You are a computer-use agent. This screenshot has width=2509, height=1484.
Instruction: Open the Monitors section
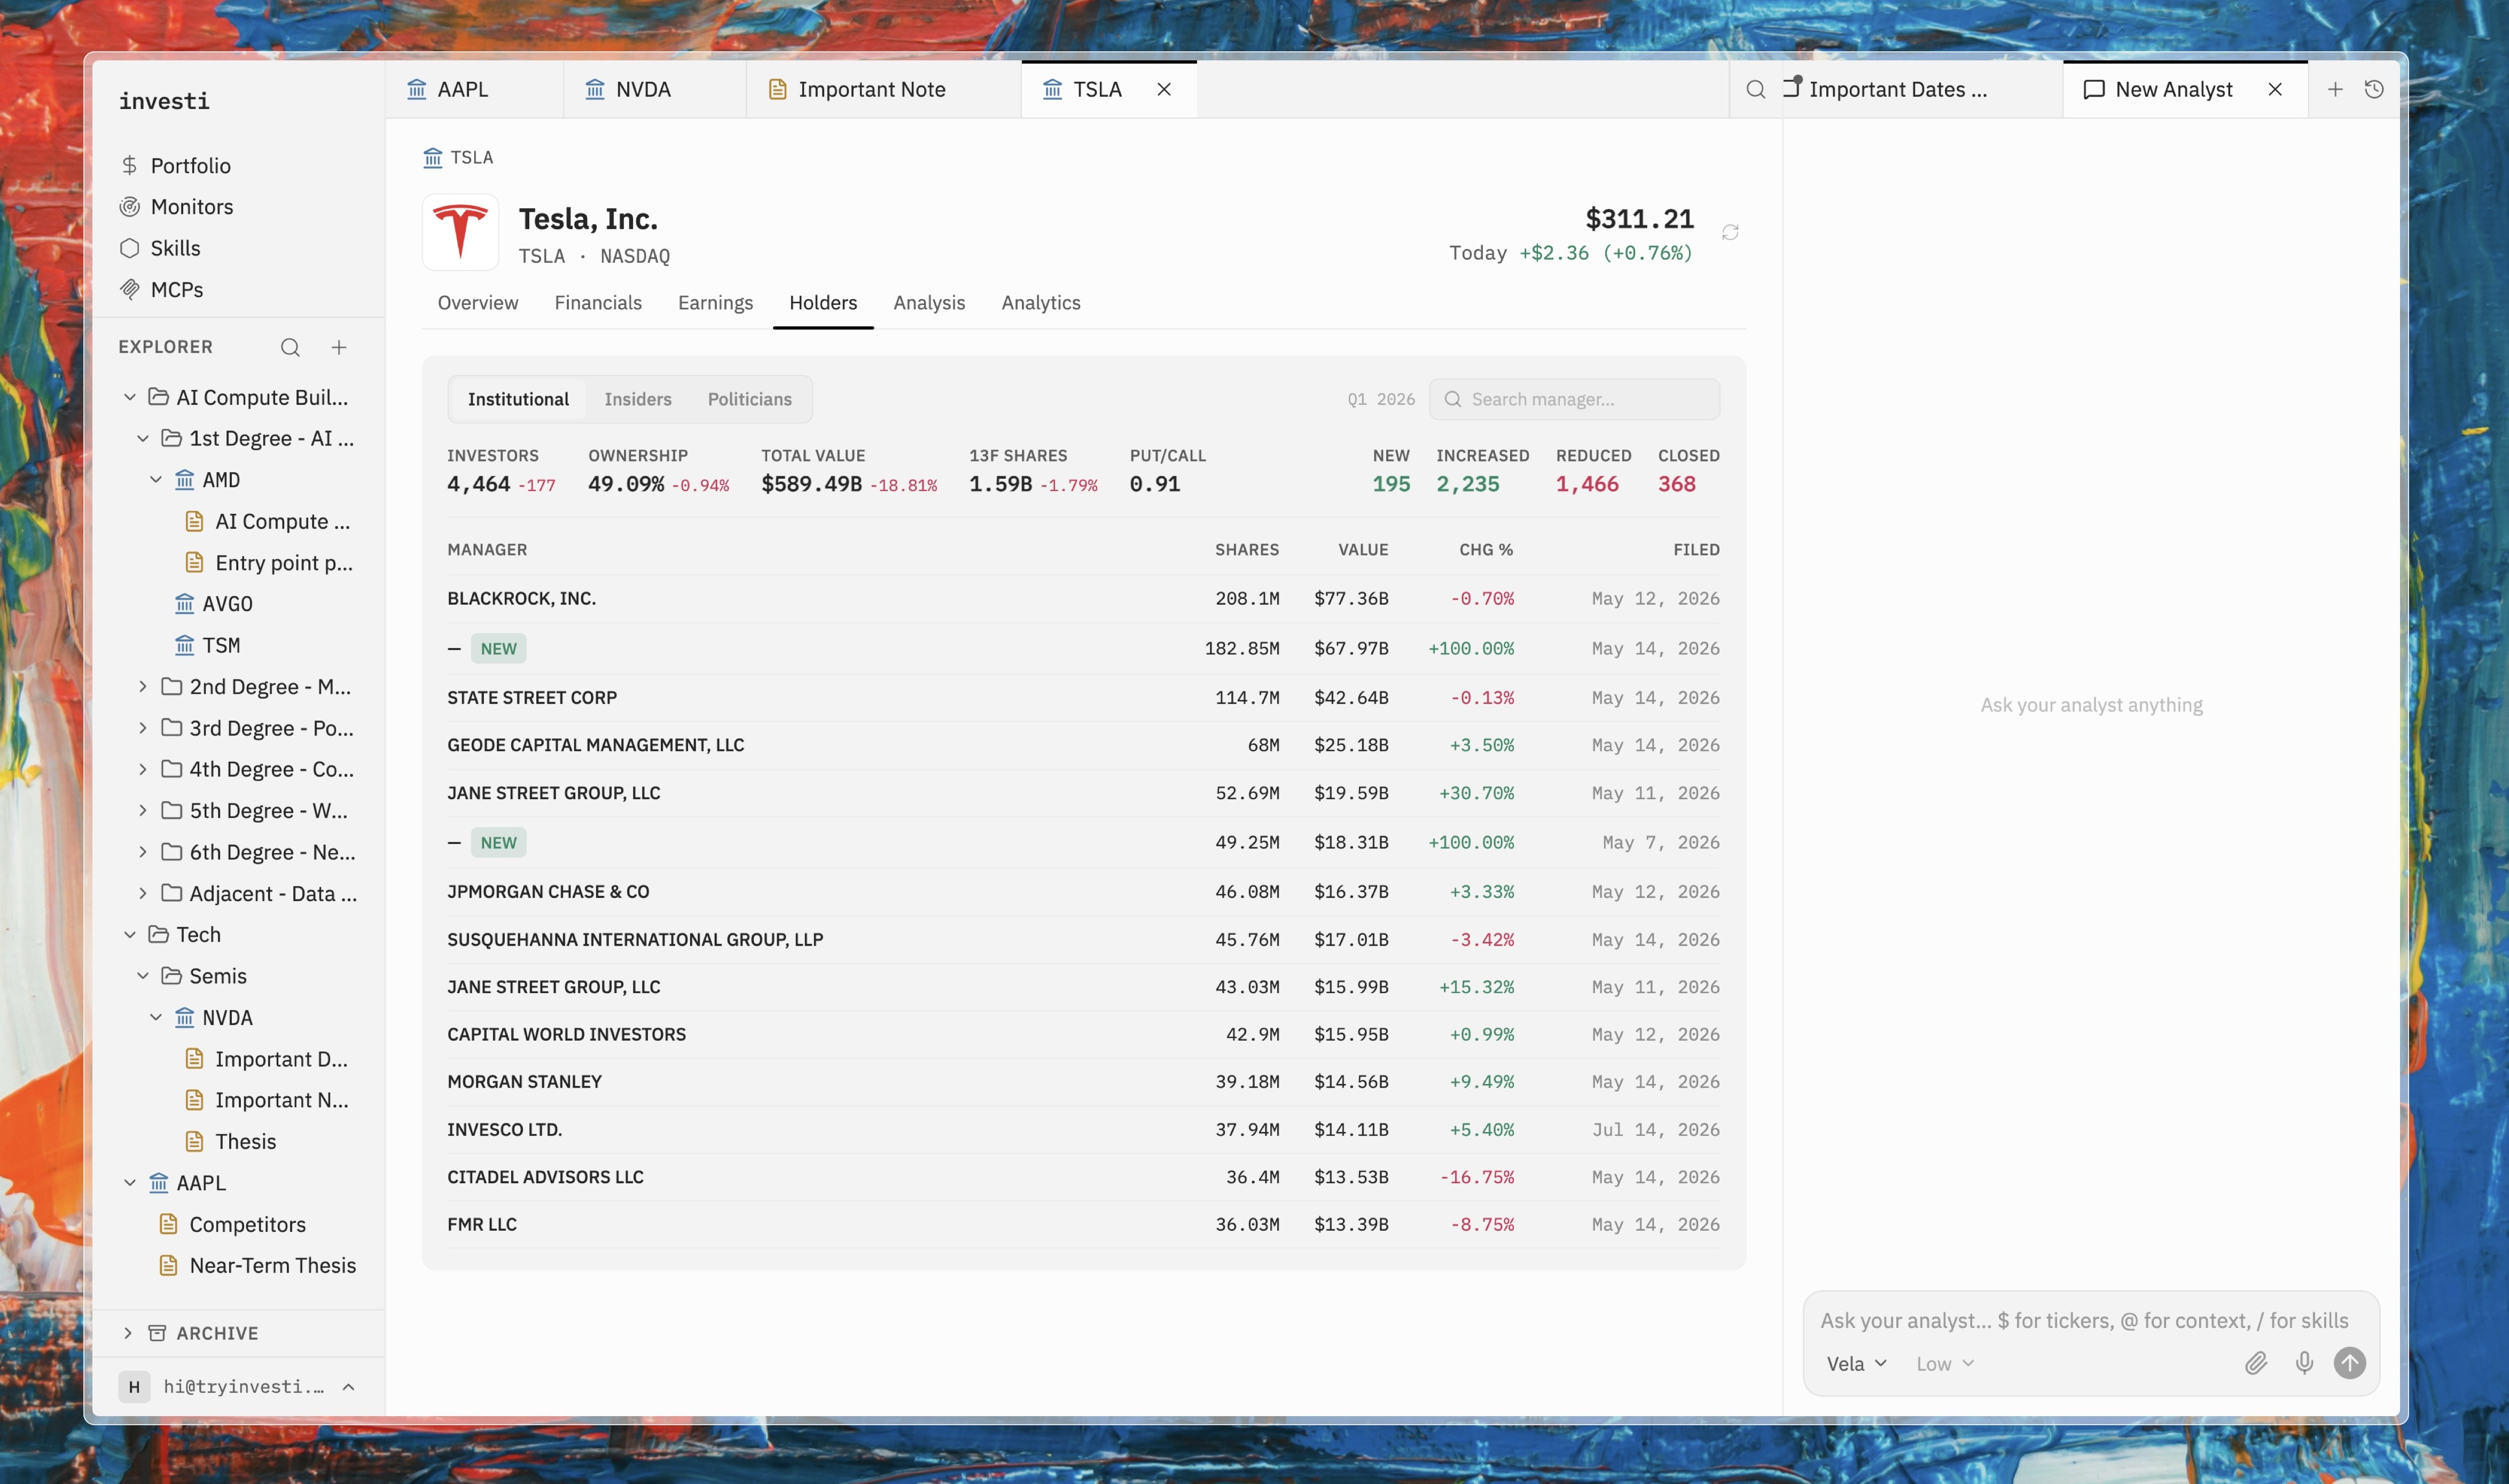click(192, 206)
